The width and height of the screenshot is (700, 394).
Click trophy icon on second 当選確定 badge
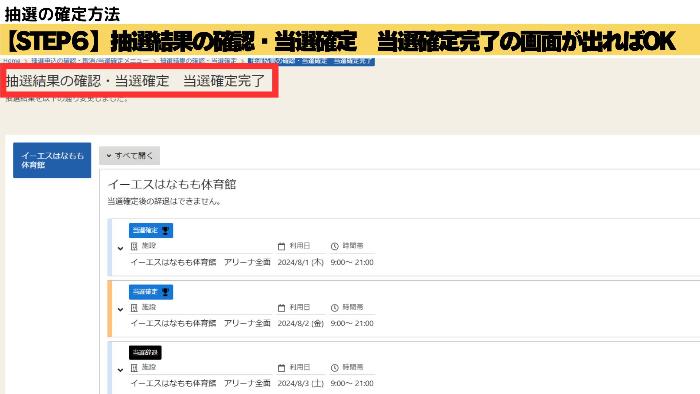pos(166,292)
